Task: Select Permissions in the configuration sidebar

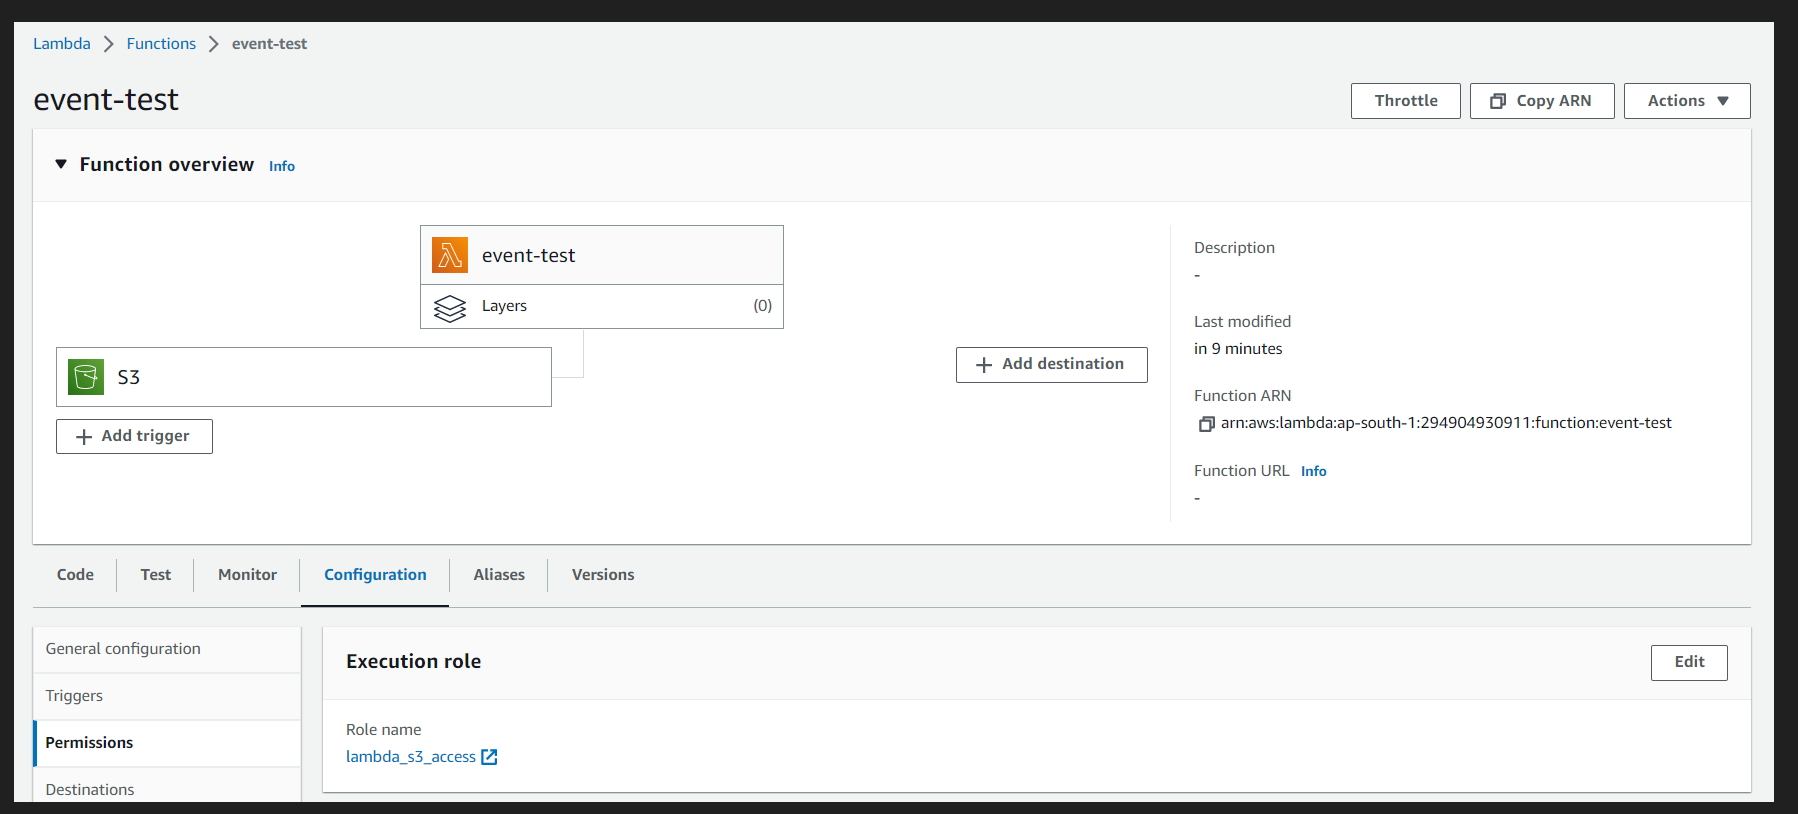Action: 167,743
